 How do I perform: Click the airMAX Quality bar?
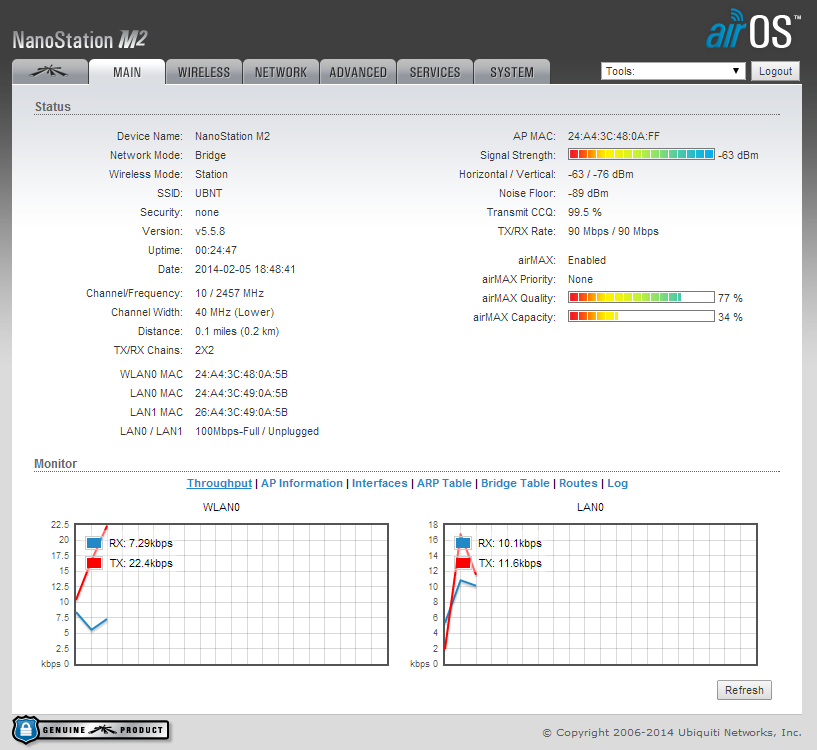pyautogui.click(x=641, y=297)
